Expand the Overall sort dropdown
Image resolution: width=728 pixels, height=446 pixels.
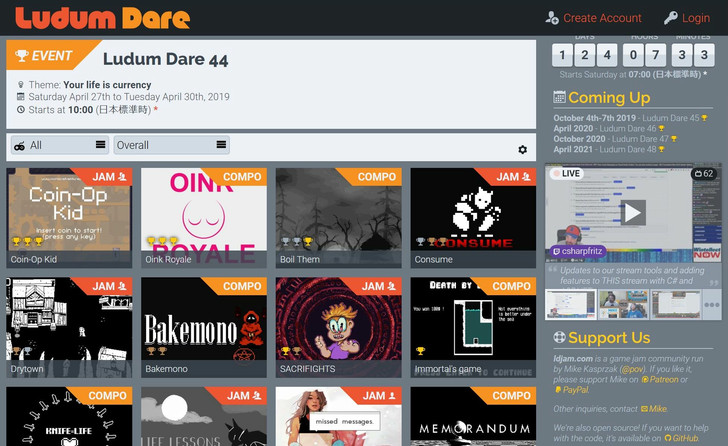[171, 145]
